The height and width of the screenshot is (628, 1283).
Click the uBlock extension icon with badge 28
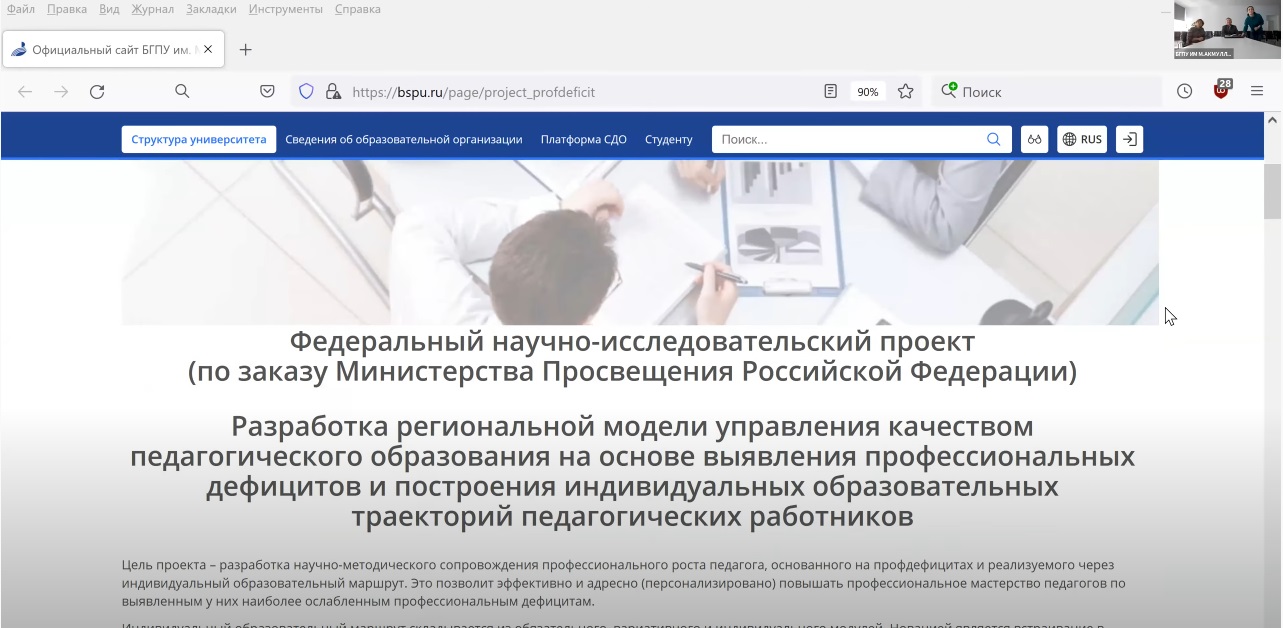click(1221, 91)
